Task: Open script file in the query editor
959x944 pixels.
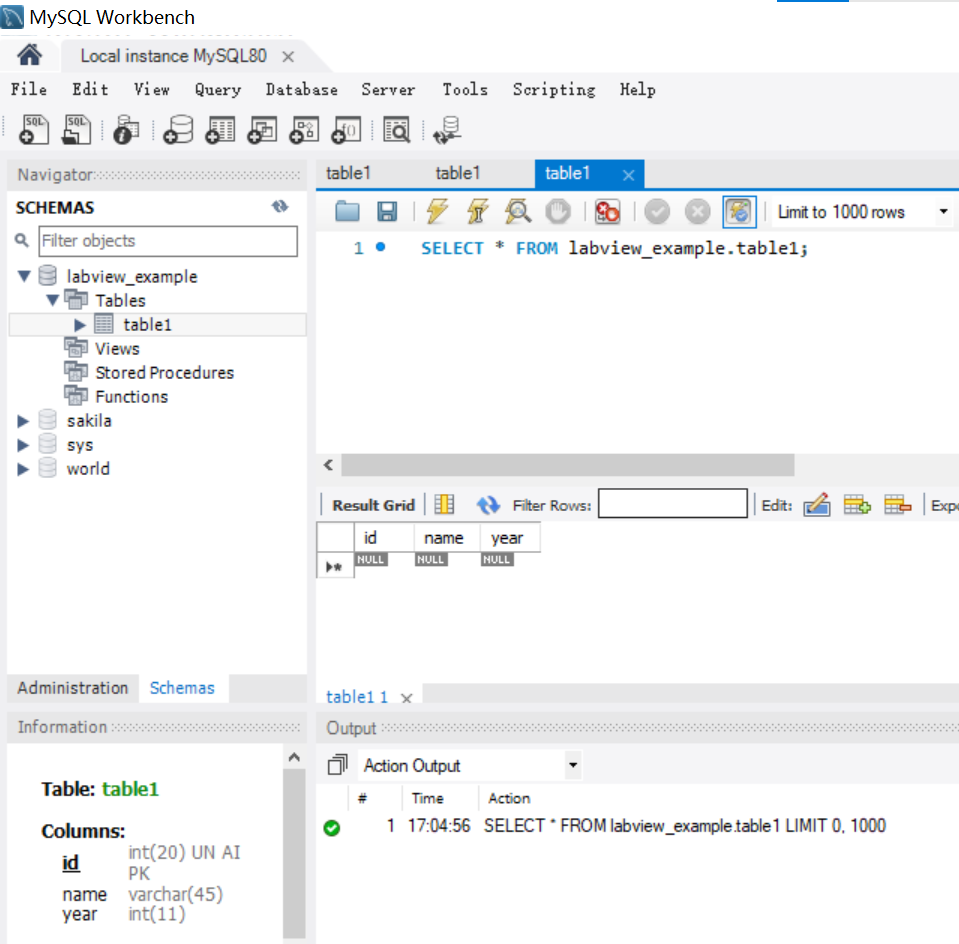Action: (x=347, y=212)
